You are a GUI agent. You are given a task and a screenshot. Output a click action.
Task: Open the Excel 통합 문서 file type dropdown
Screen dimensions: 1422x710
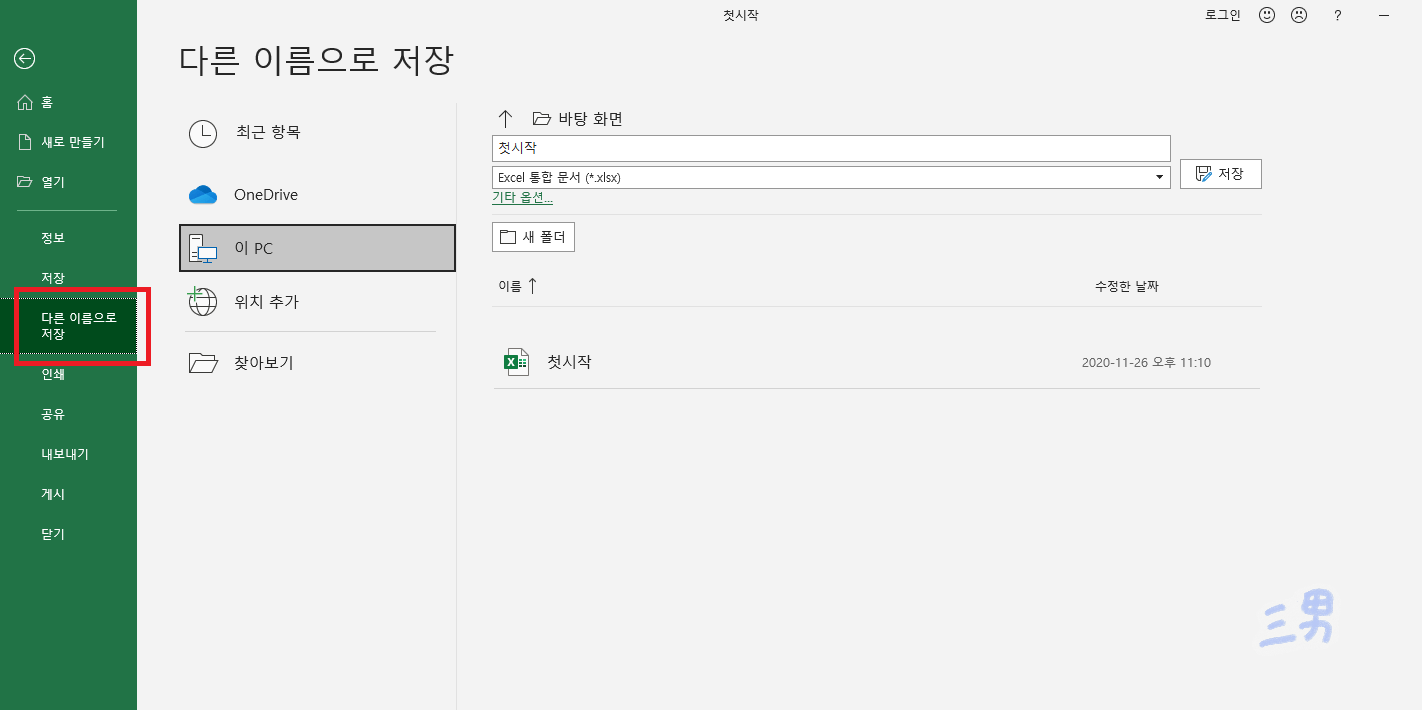[1158, 176]
